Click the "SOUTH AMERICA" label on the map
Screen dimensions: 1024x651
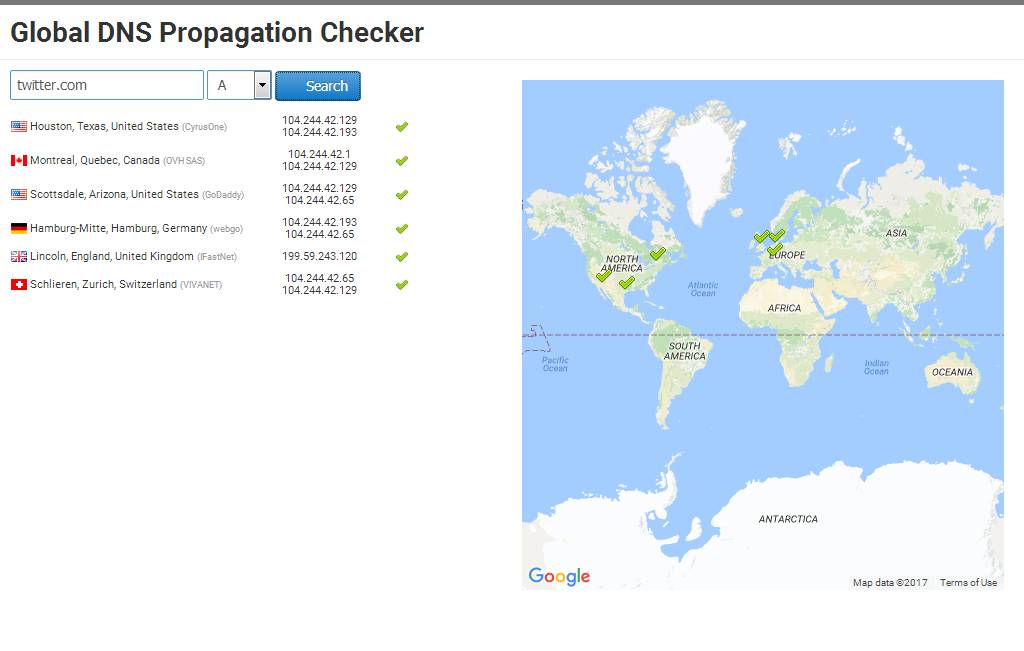684,351
